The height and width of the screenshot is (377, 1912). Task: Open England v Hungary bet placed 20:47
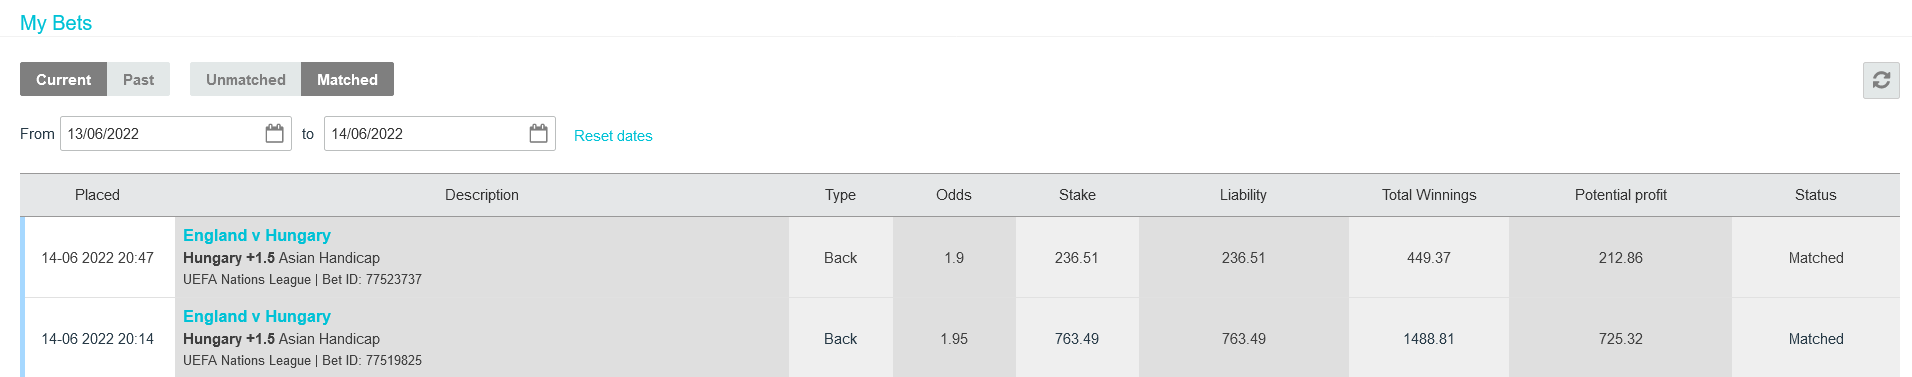click(257, 235)
